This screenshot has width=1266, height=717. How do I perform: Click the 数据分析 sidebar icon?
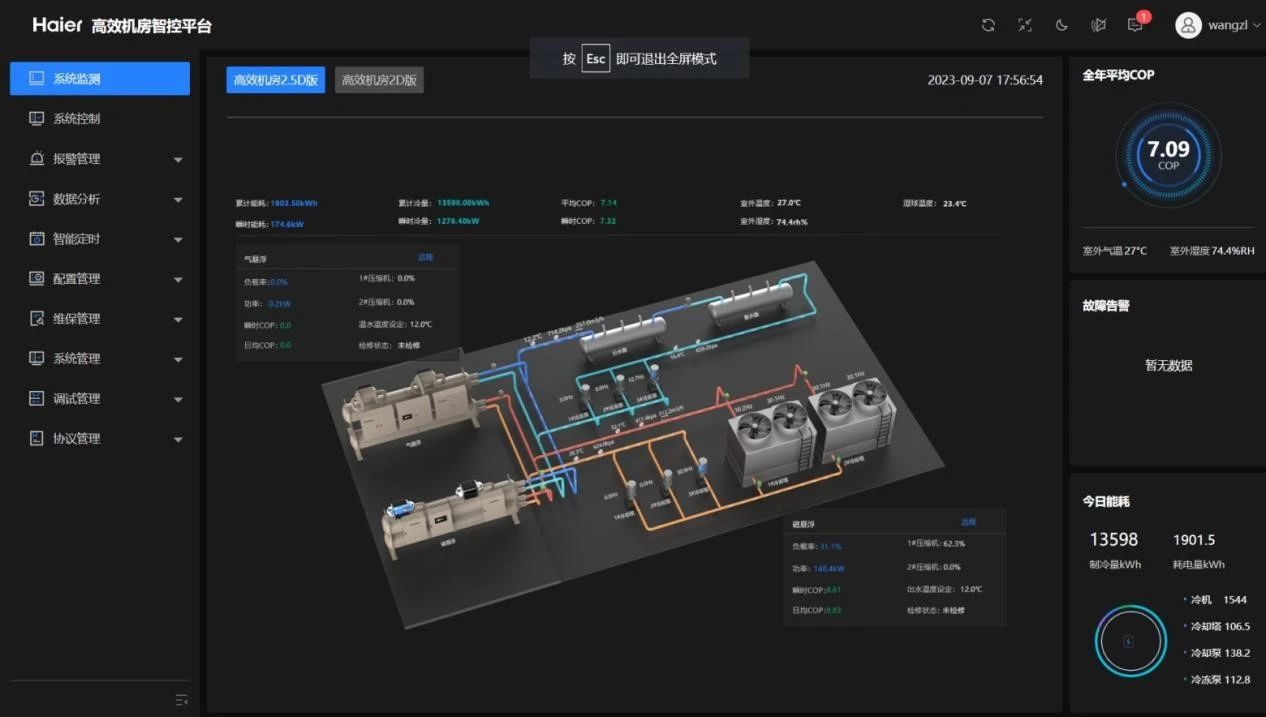pos(36,198)
